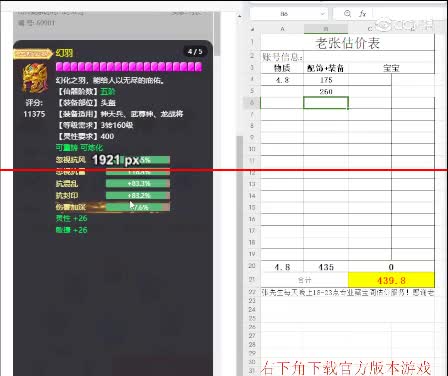The image size is (448, 376).
Task: Click the 仙器阶数 五阶 line
Action: point(87,91)
